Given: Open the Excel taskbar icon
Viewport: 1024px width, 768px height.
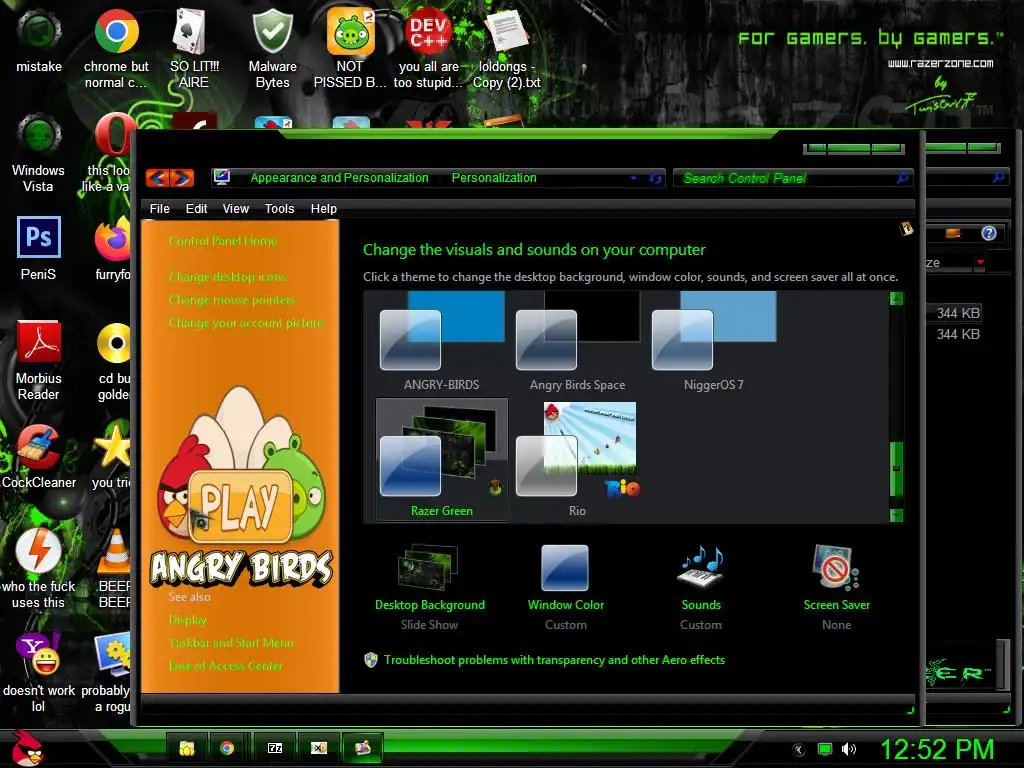Looking at the screenshot, I should pos(319,748).
